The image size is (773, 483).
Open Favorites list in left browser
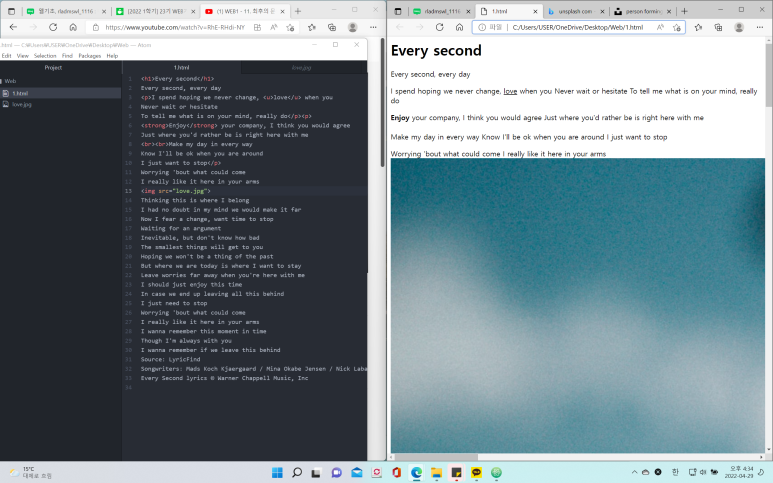tap(312, 28)
